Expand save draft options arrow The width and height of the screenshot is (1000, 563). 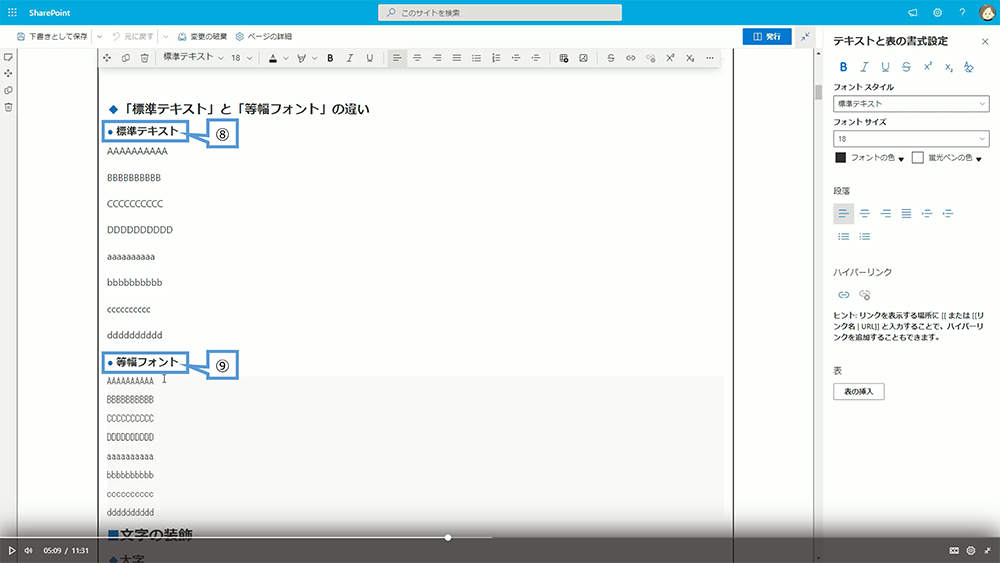(99, 37)
